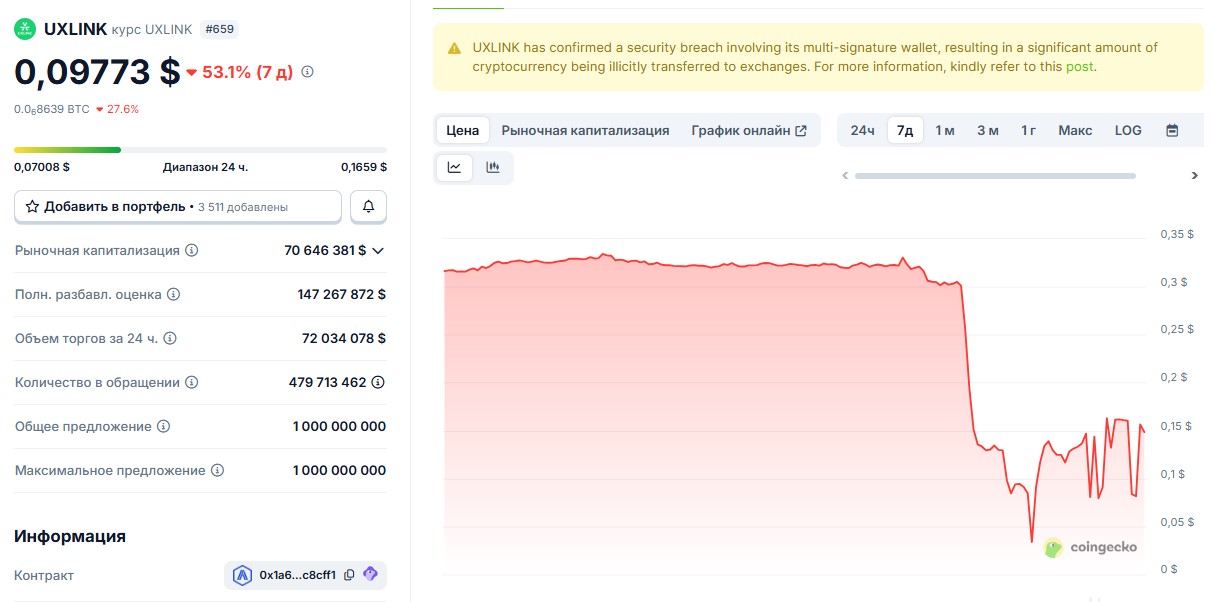Set chart range to Макс
1211x602 pixels.
click(x=1076, y=130)
